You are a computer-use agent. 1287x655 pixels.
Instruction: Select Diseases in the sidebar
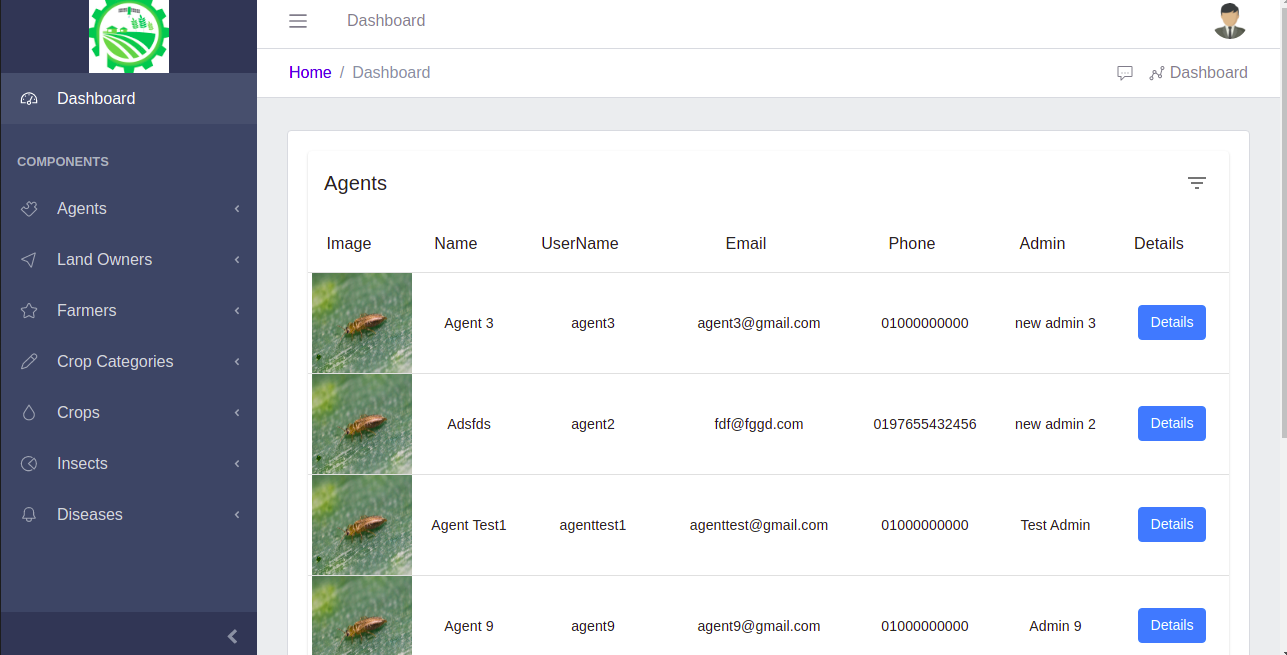tap(90, 515)
